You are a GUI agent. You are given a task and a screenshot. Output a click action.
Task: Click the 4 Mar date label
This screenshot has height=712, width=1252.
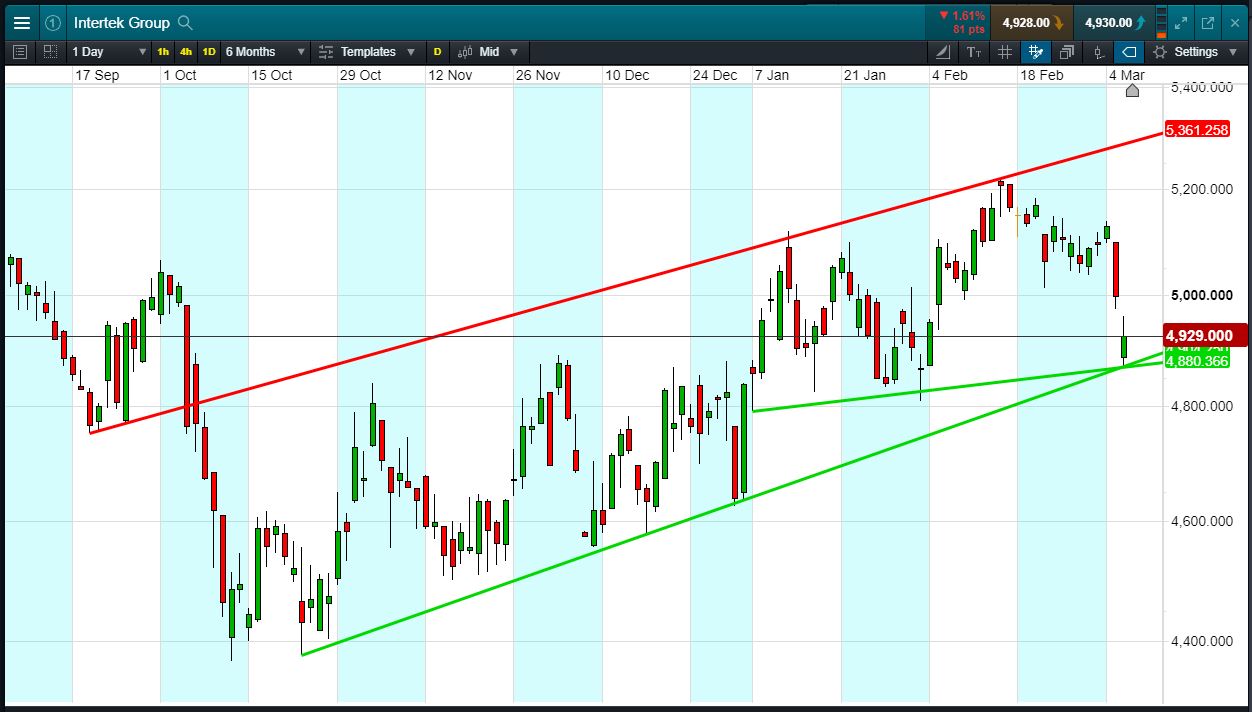pos(1127,75)
